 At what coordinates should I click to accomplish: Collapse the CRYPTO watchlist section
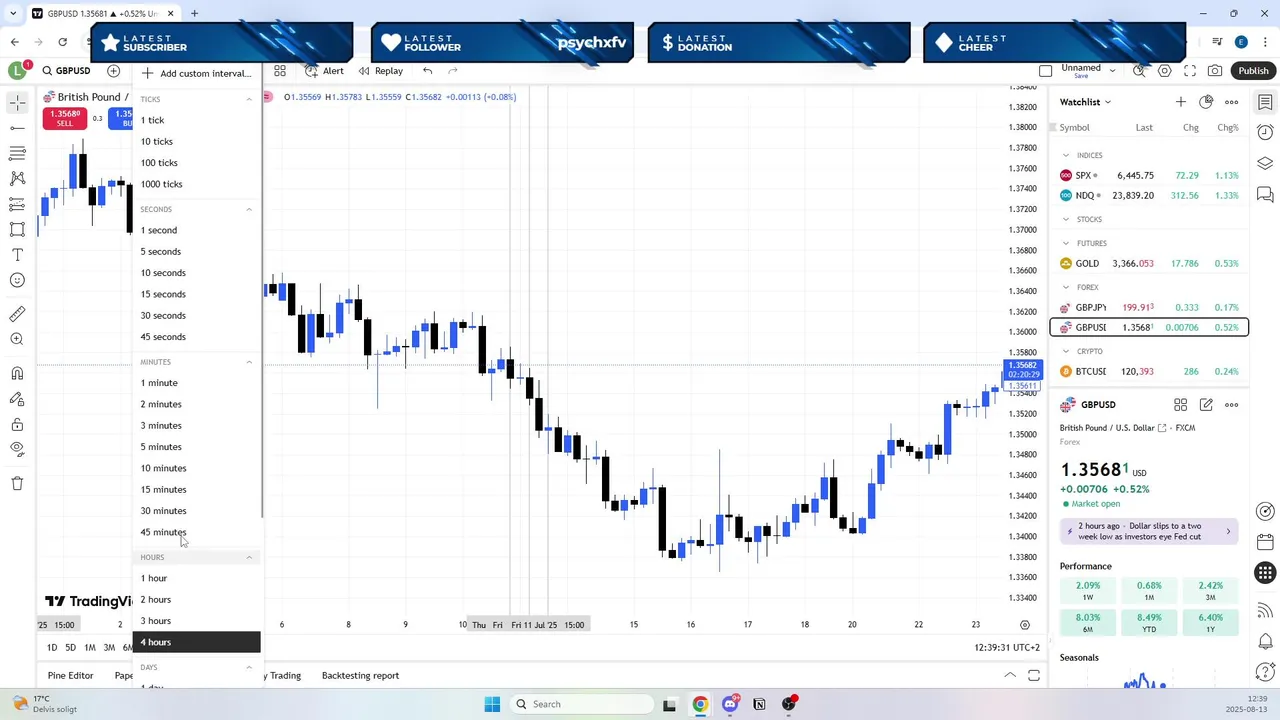click(x=1066, y=351)
